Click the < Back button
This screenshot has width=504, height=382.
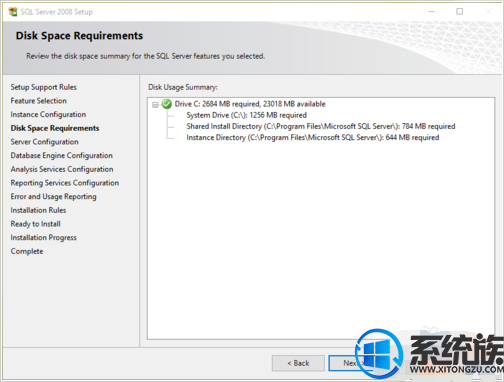point(298,363)
